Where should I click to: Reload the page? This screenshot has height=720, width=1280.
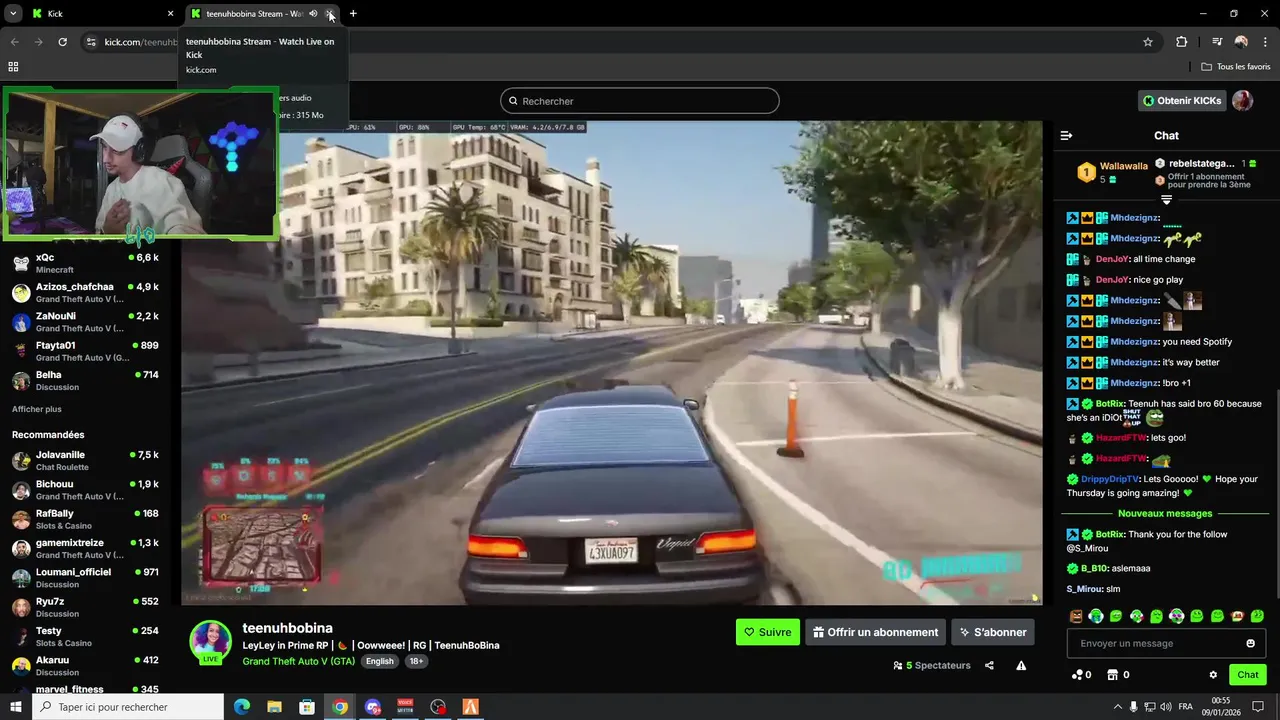coord(62,42)
